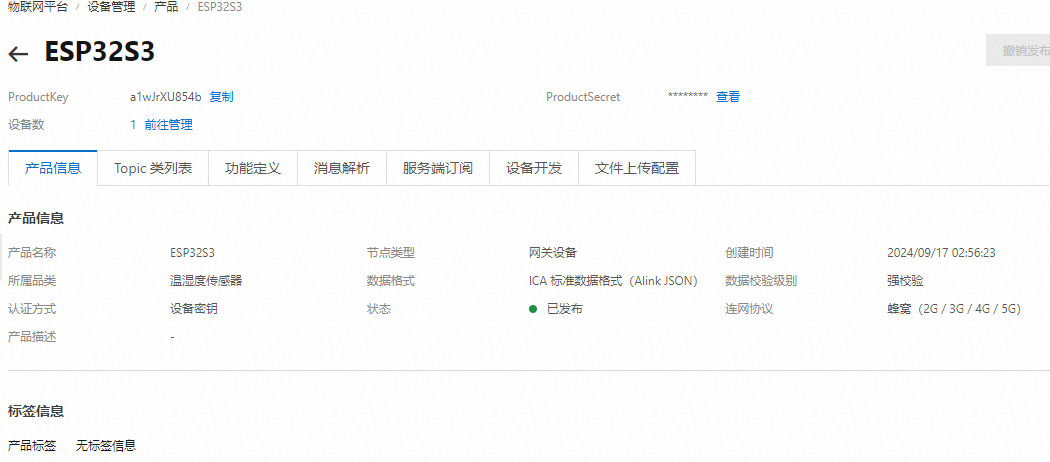Click the 产品信息 section heading
This screenshot has width=1050, height=462.
[x=36, y=218]
